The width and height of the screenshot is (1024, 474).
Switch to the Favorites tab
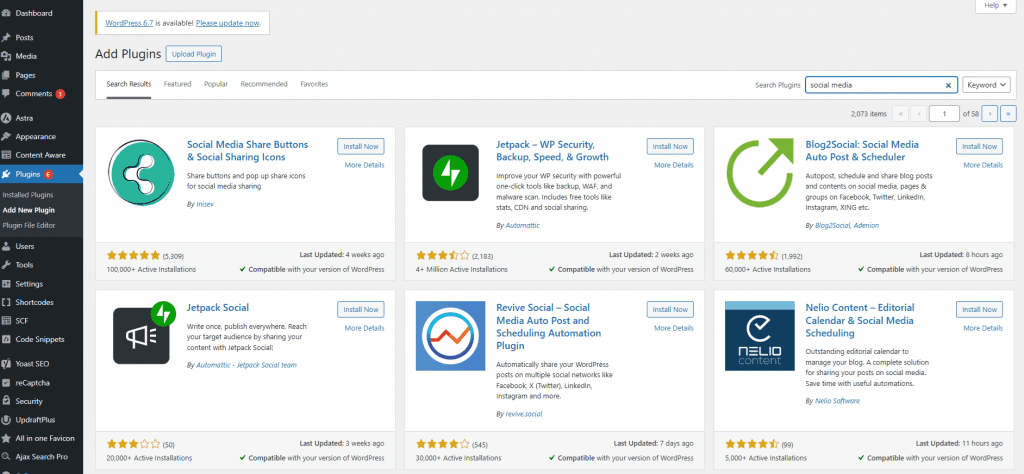(314, 84)
